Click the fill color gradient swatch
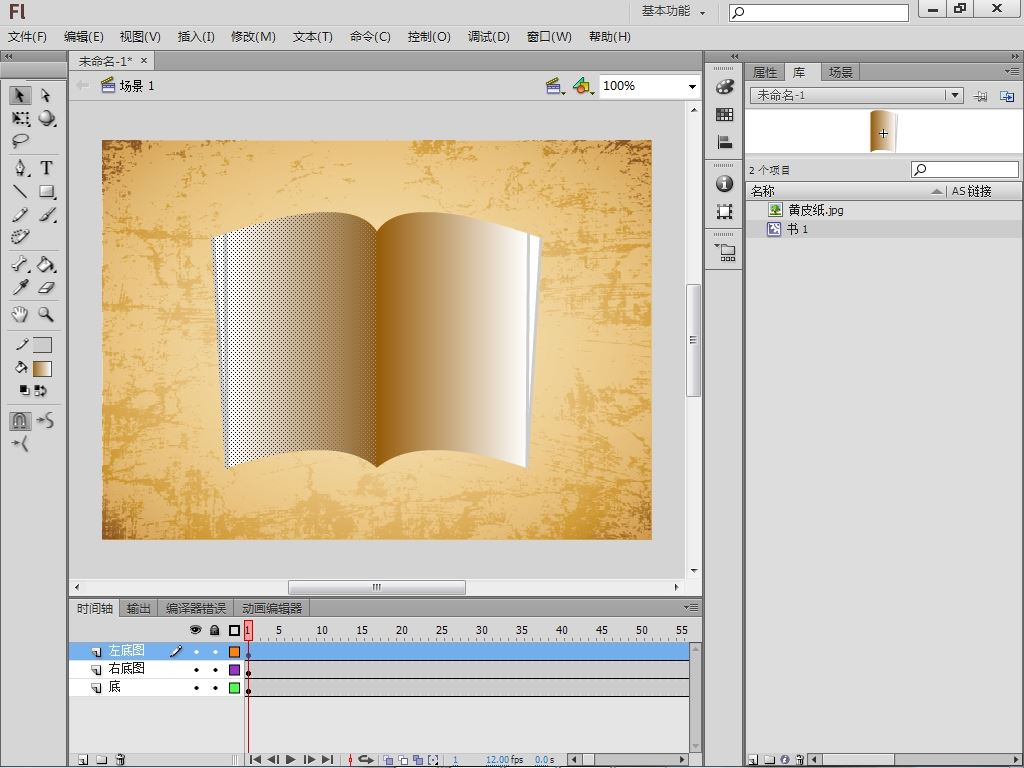 (x=42, y=368)
